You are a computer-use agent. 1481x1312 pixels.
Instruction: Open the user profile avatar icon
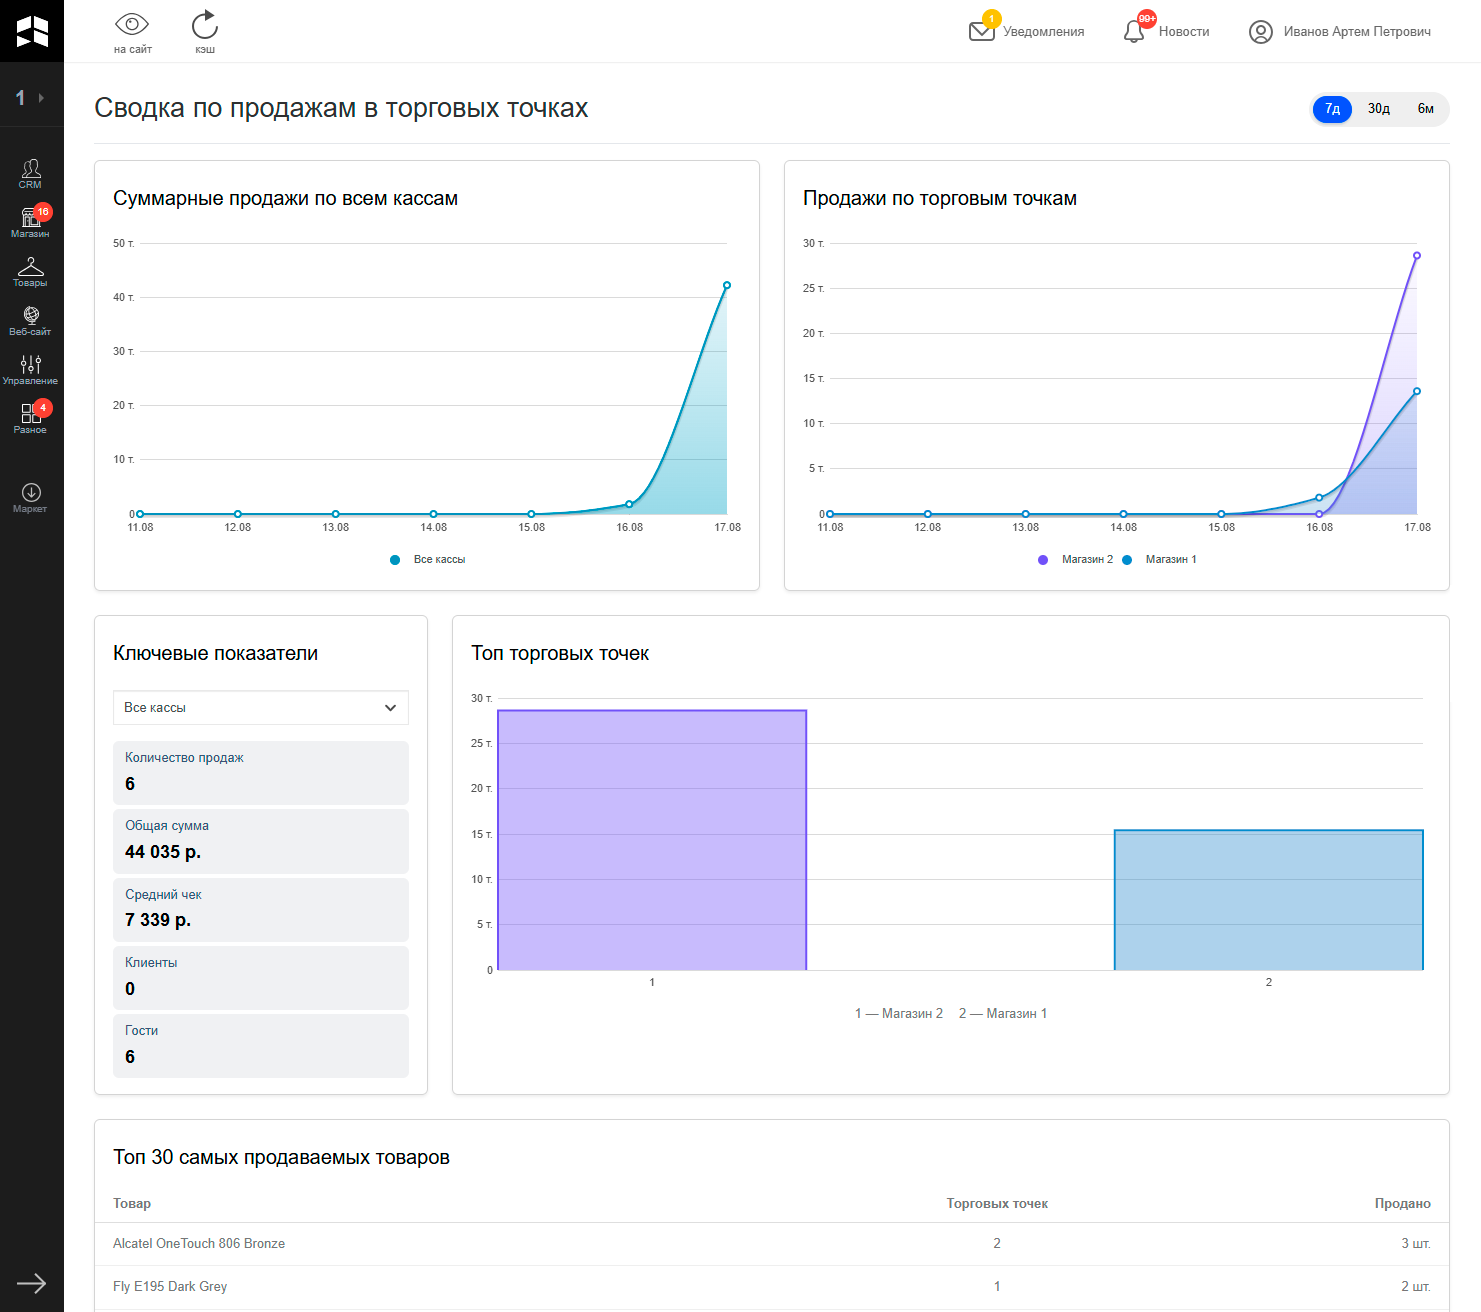click(1260, 32)
